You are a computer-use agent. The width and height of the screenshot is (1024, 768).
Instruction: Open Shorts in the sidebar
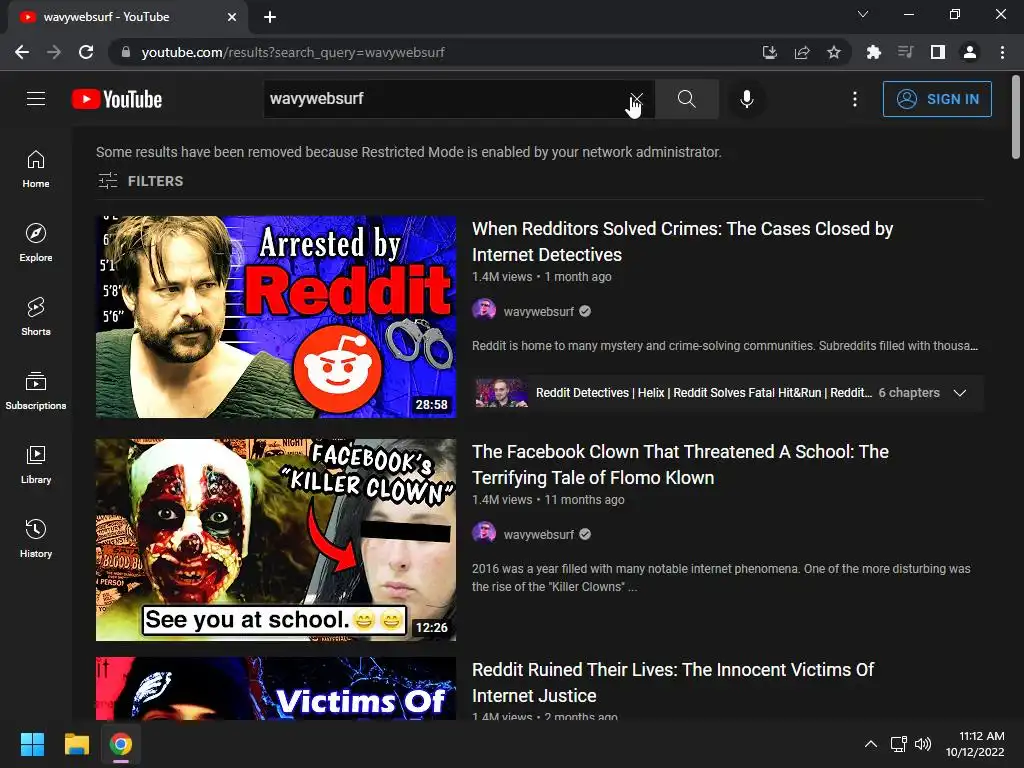click(x=36, y=317)
